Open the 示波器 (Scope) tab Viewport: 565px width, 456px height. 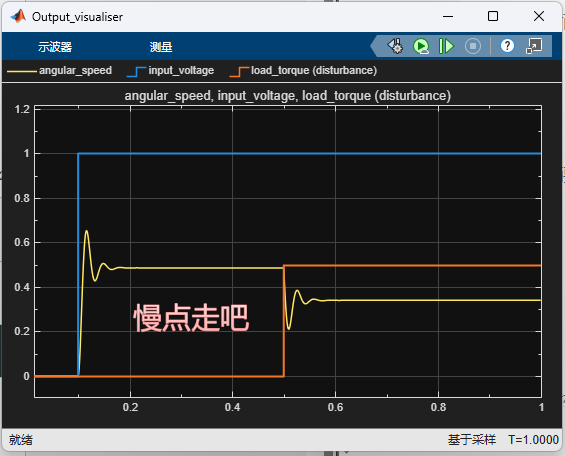(55, 47)
